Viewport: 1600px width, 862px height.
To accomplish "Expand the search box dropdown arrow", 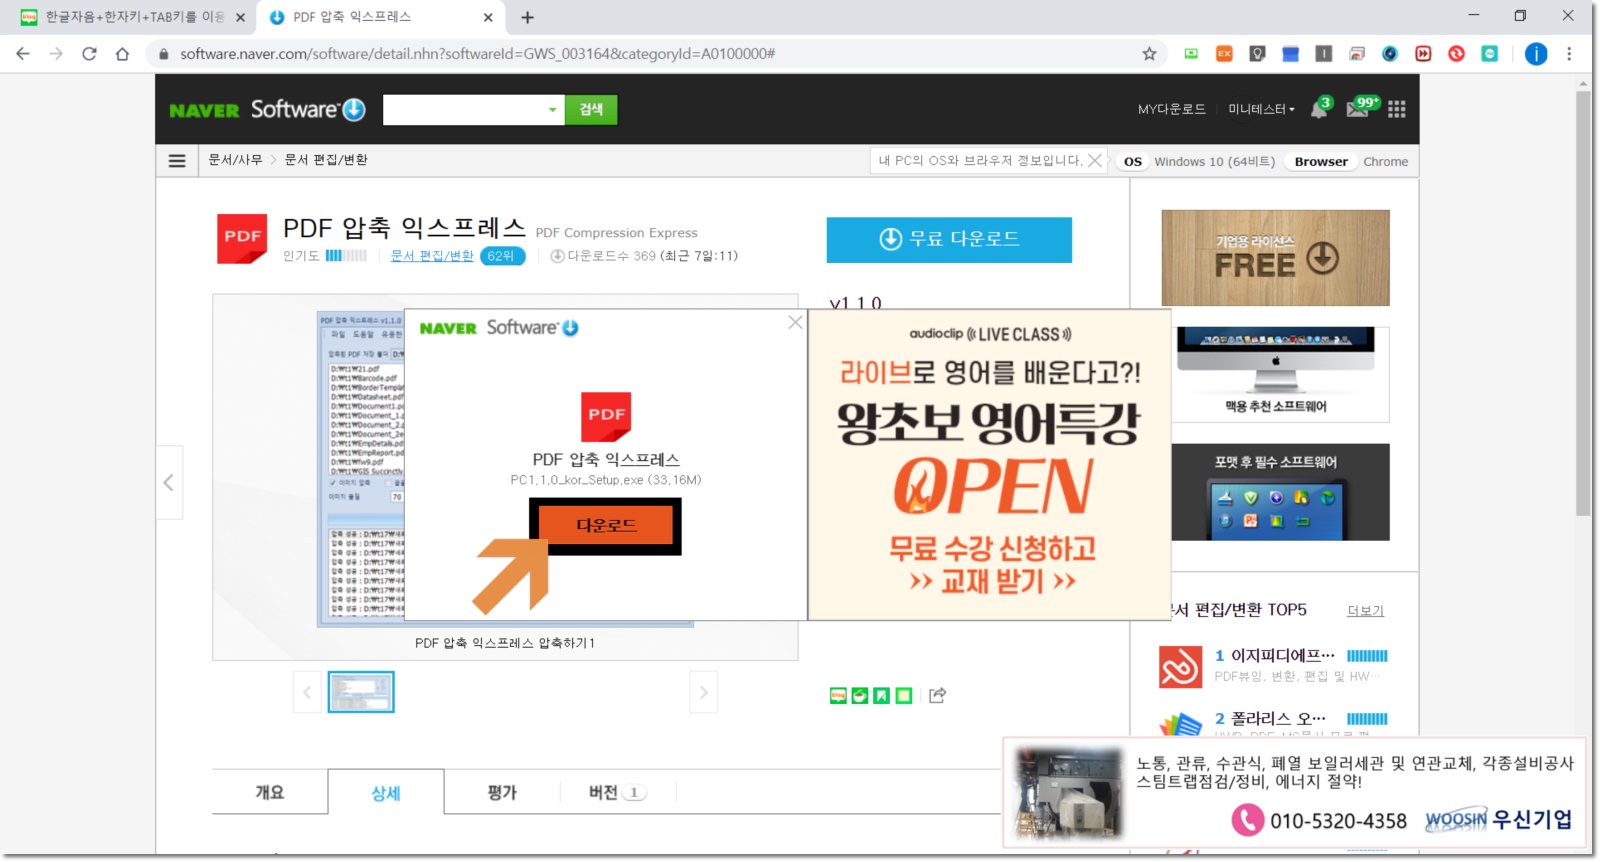I will click(x=552, y=110).
